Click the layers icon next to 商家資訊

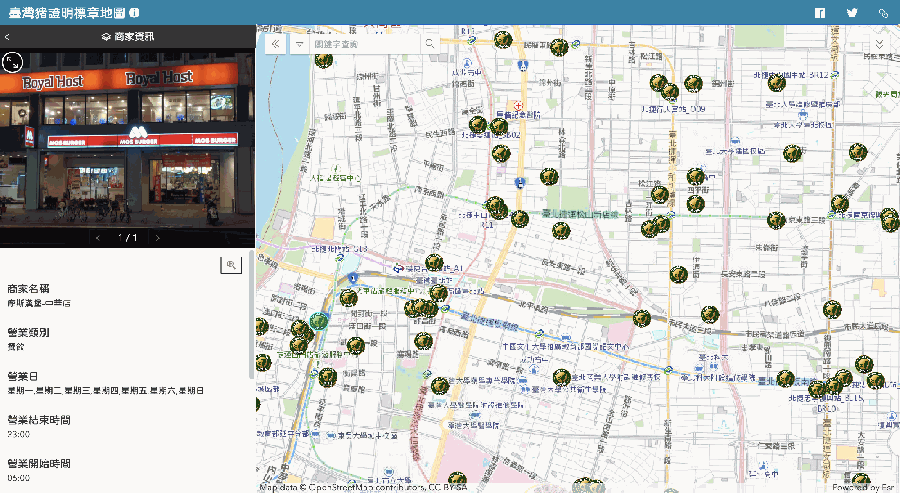tap(106, 37)
